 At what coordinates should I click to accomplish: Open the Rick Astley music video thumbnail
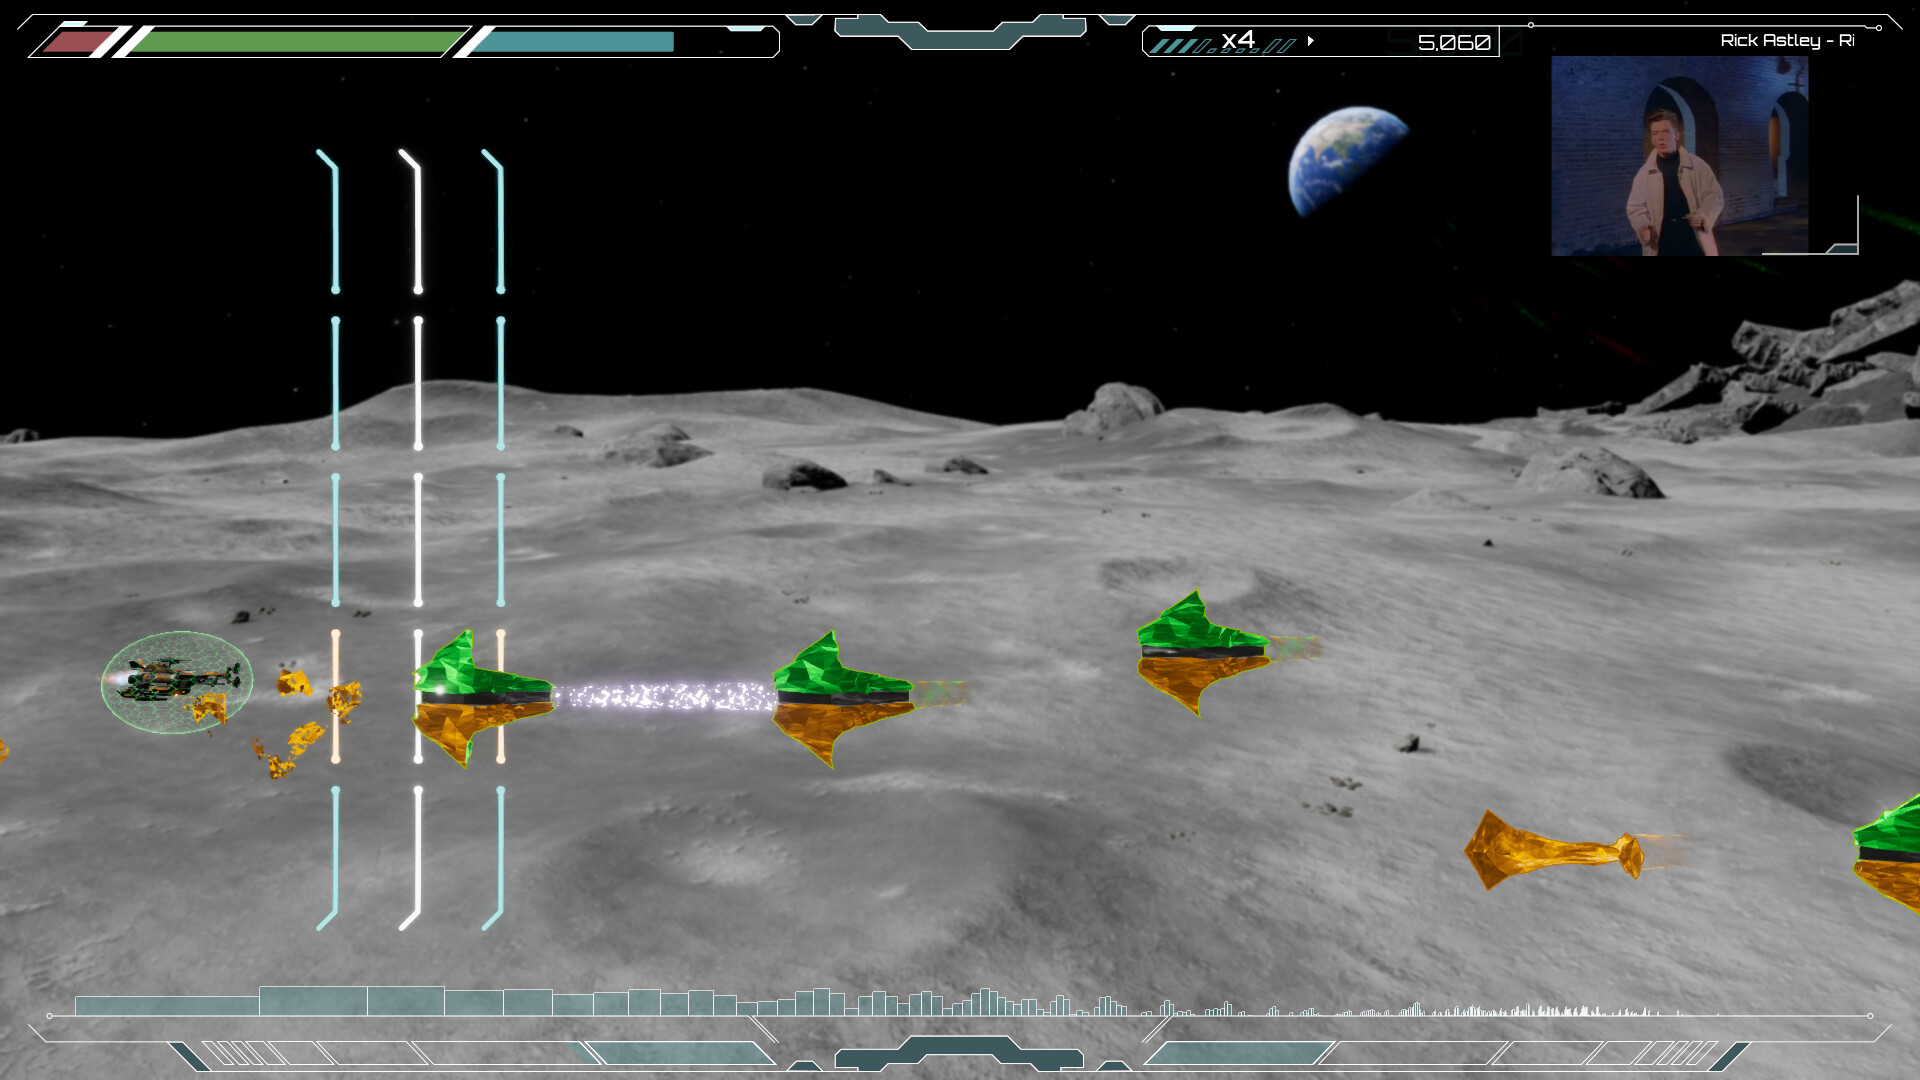pos(1679,155)
